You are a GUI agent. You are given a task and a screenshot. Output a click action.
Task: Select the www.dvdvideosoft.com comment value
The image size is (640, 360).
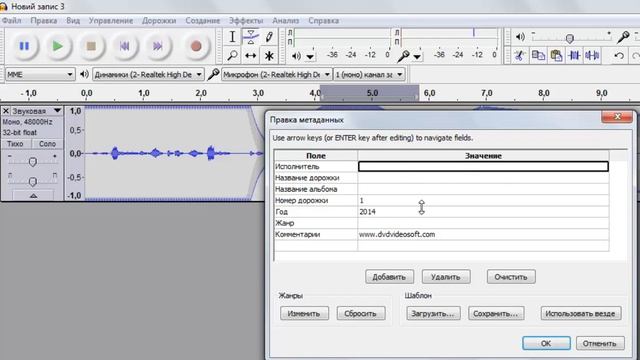pyautogui.click(x=397, y=234)
